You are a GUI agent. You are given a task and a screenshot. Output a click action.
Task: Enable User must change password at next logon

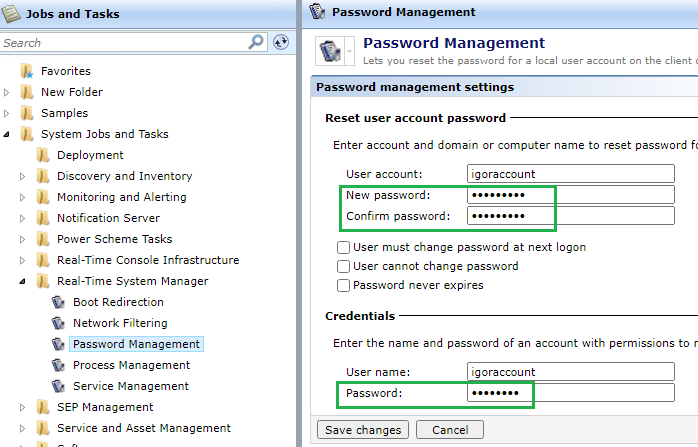tap(343, 247)
